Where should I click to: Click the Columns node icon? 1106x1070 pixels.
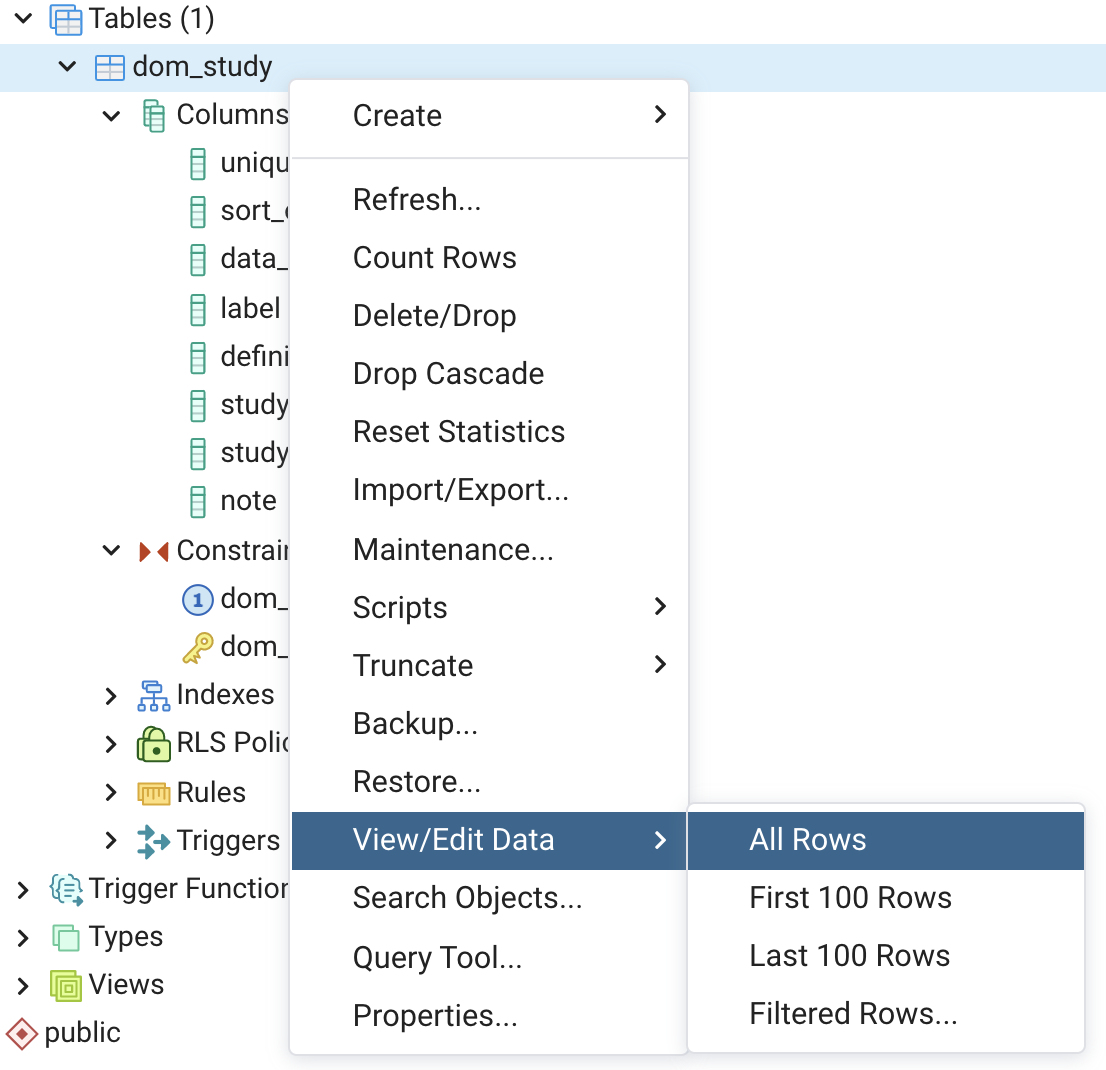(x=154, y=115)
